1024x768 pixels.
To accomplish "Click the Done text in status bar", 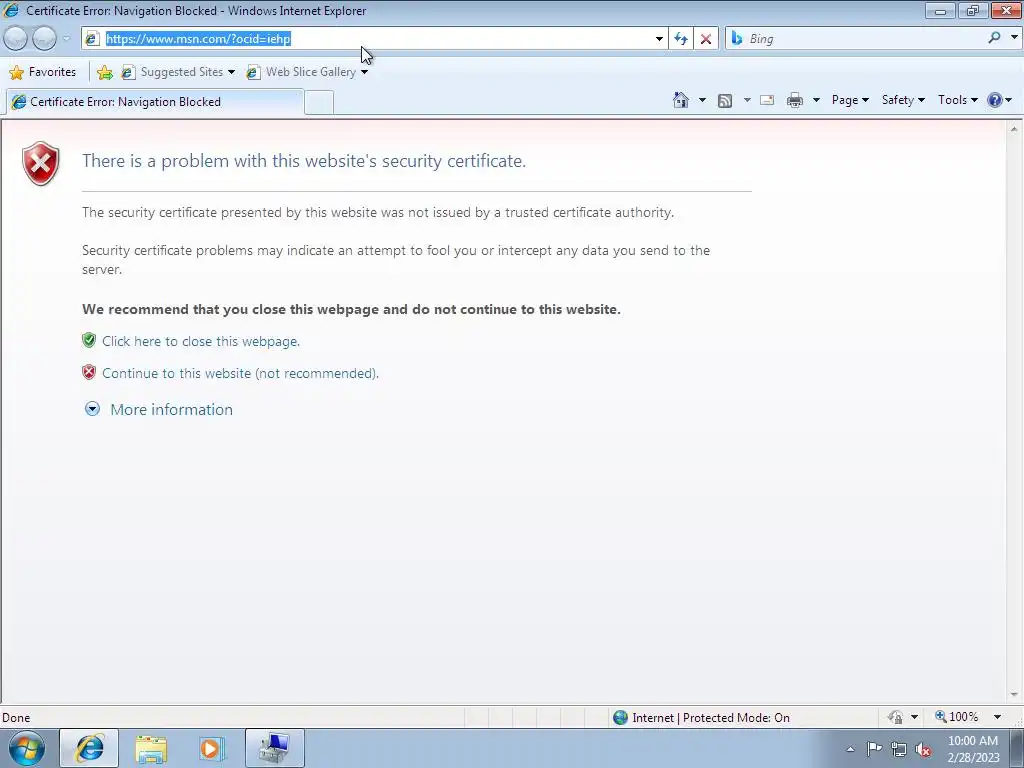I will 16,718.
